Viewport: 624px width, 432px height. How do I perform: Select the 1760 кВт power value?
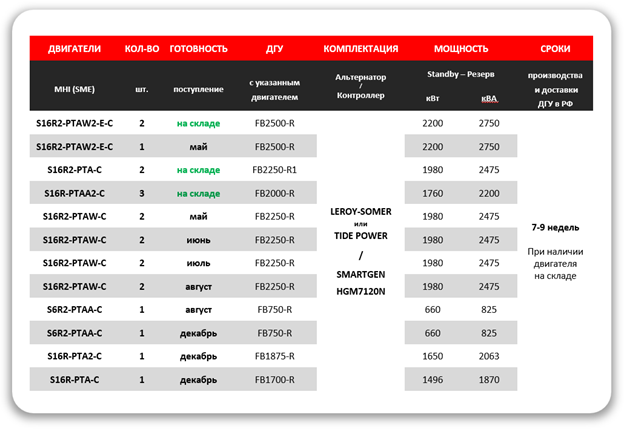click(432, 192)
